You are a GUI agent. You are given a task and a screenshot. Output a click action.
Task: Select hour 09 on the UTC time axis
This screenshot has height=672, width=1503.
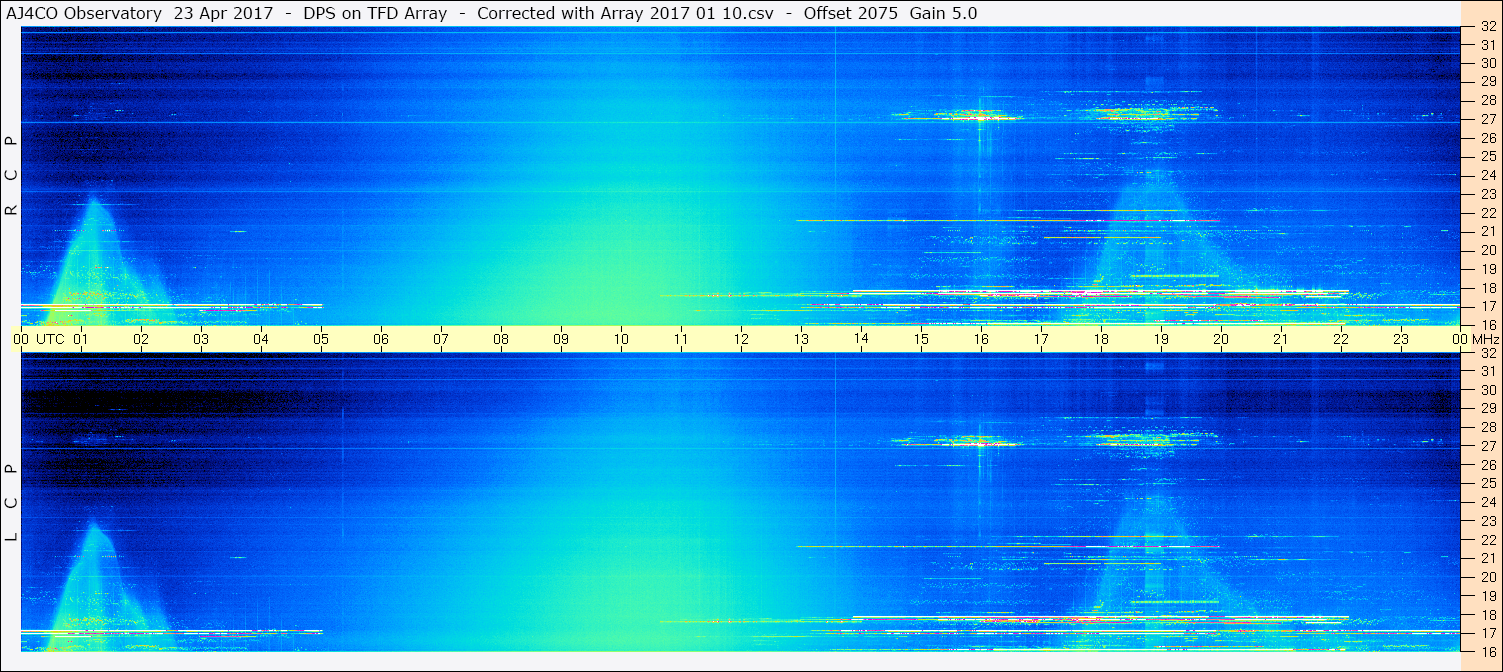pos(561,339)
